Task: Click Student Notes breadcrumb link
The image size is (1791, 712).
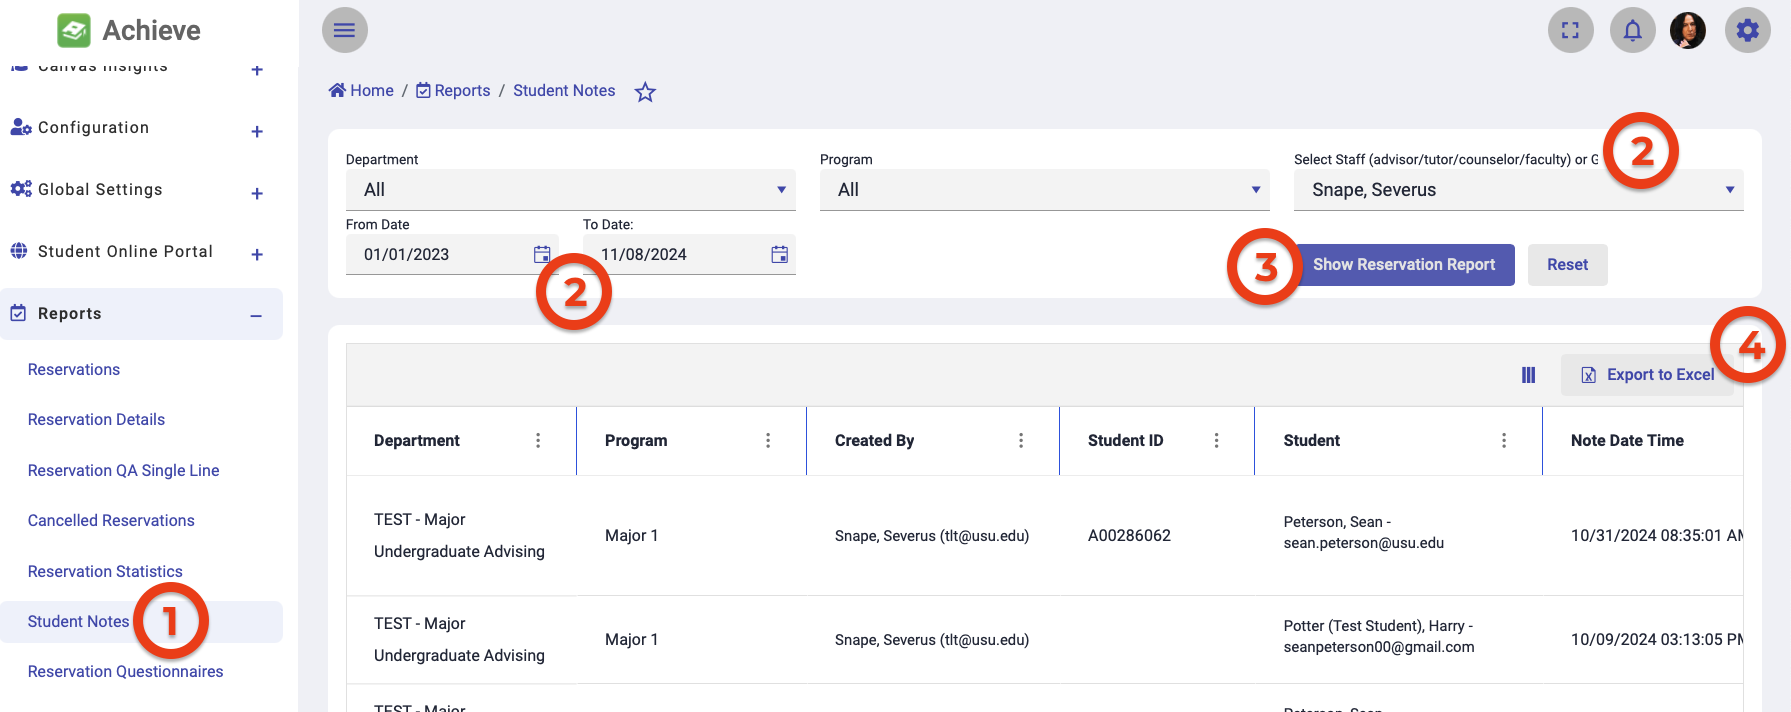Action: tap(564, 91)
